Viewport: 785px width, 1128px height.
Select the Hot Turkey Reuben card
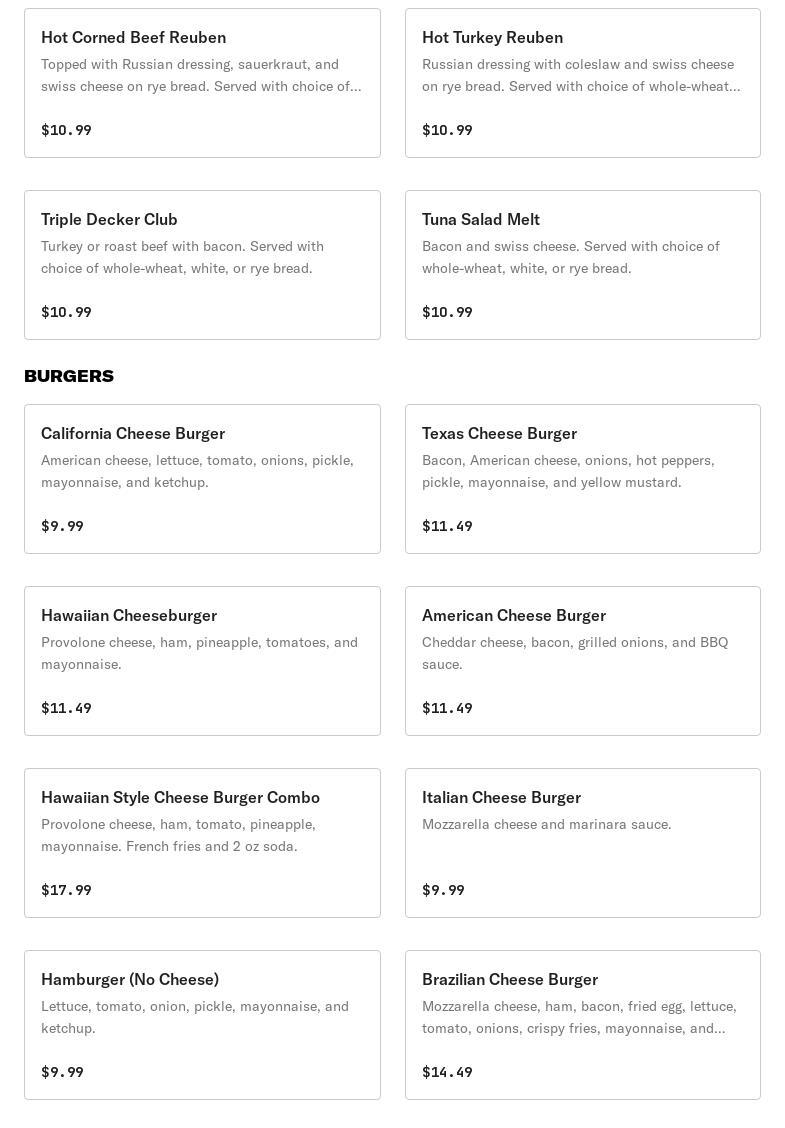click(582, 83)
